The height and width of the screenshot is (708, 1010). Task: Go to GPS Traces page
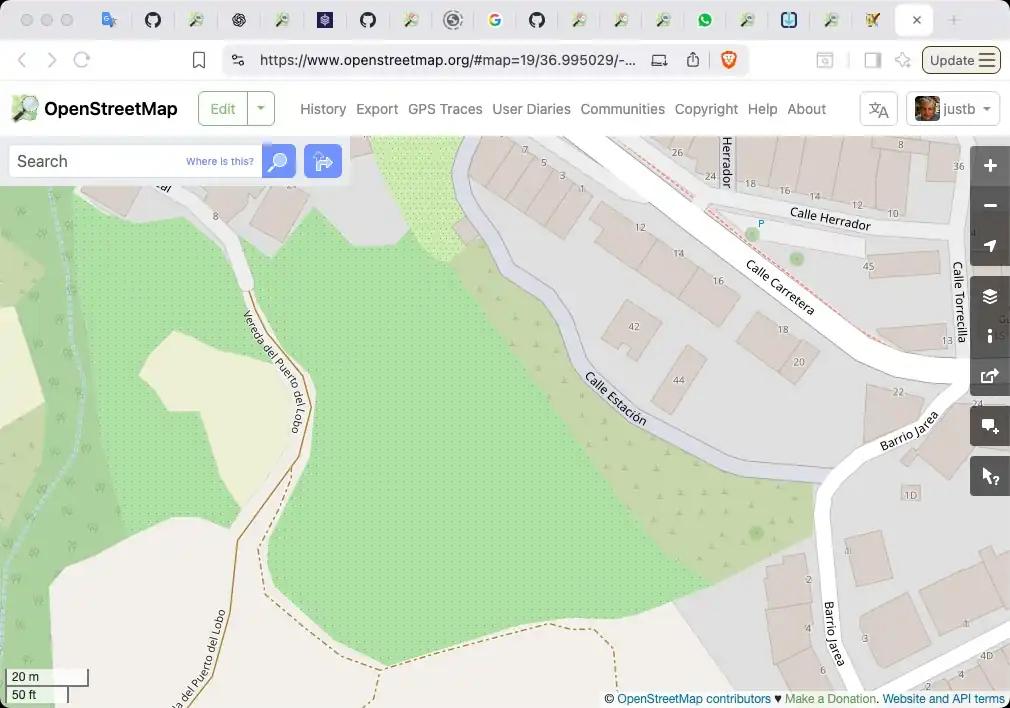(x=445, y=109)
